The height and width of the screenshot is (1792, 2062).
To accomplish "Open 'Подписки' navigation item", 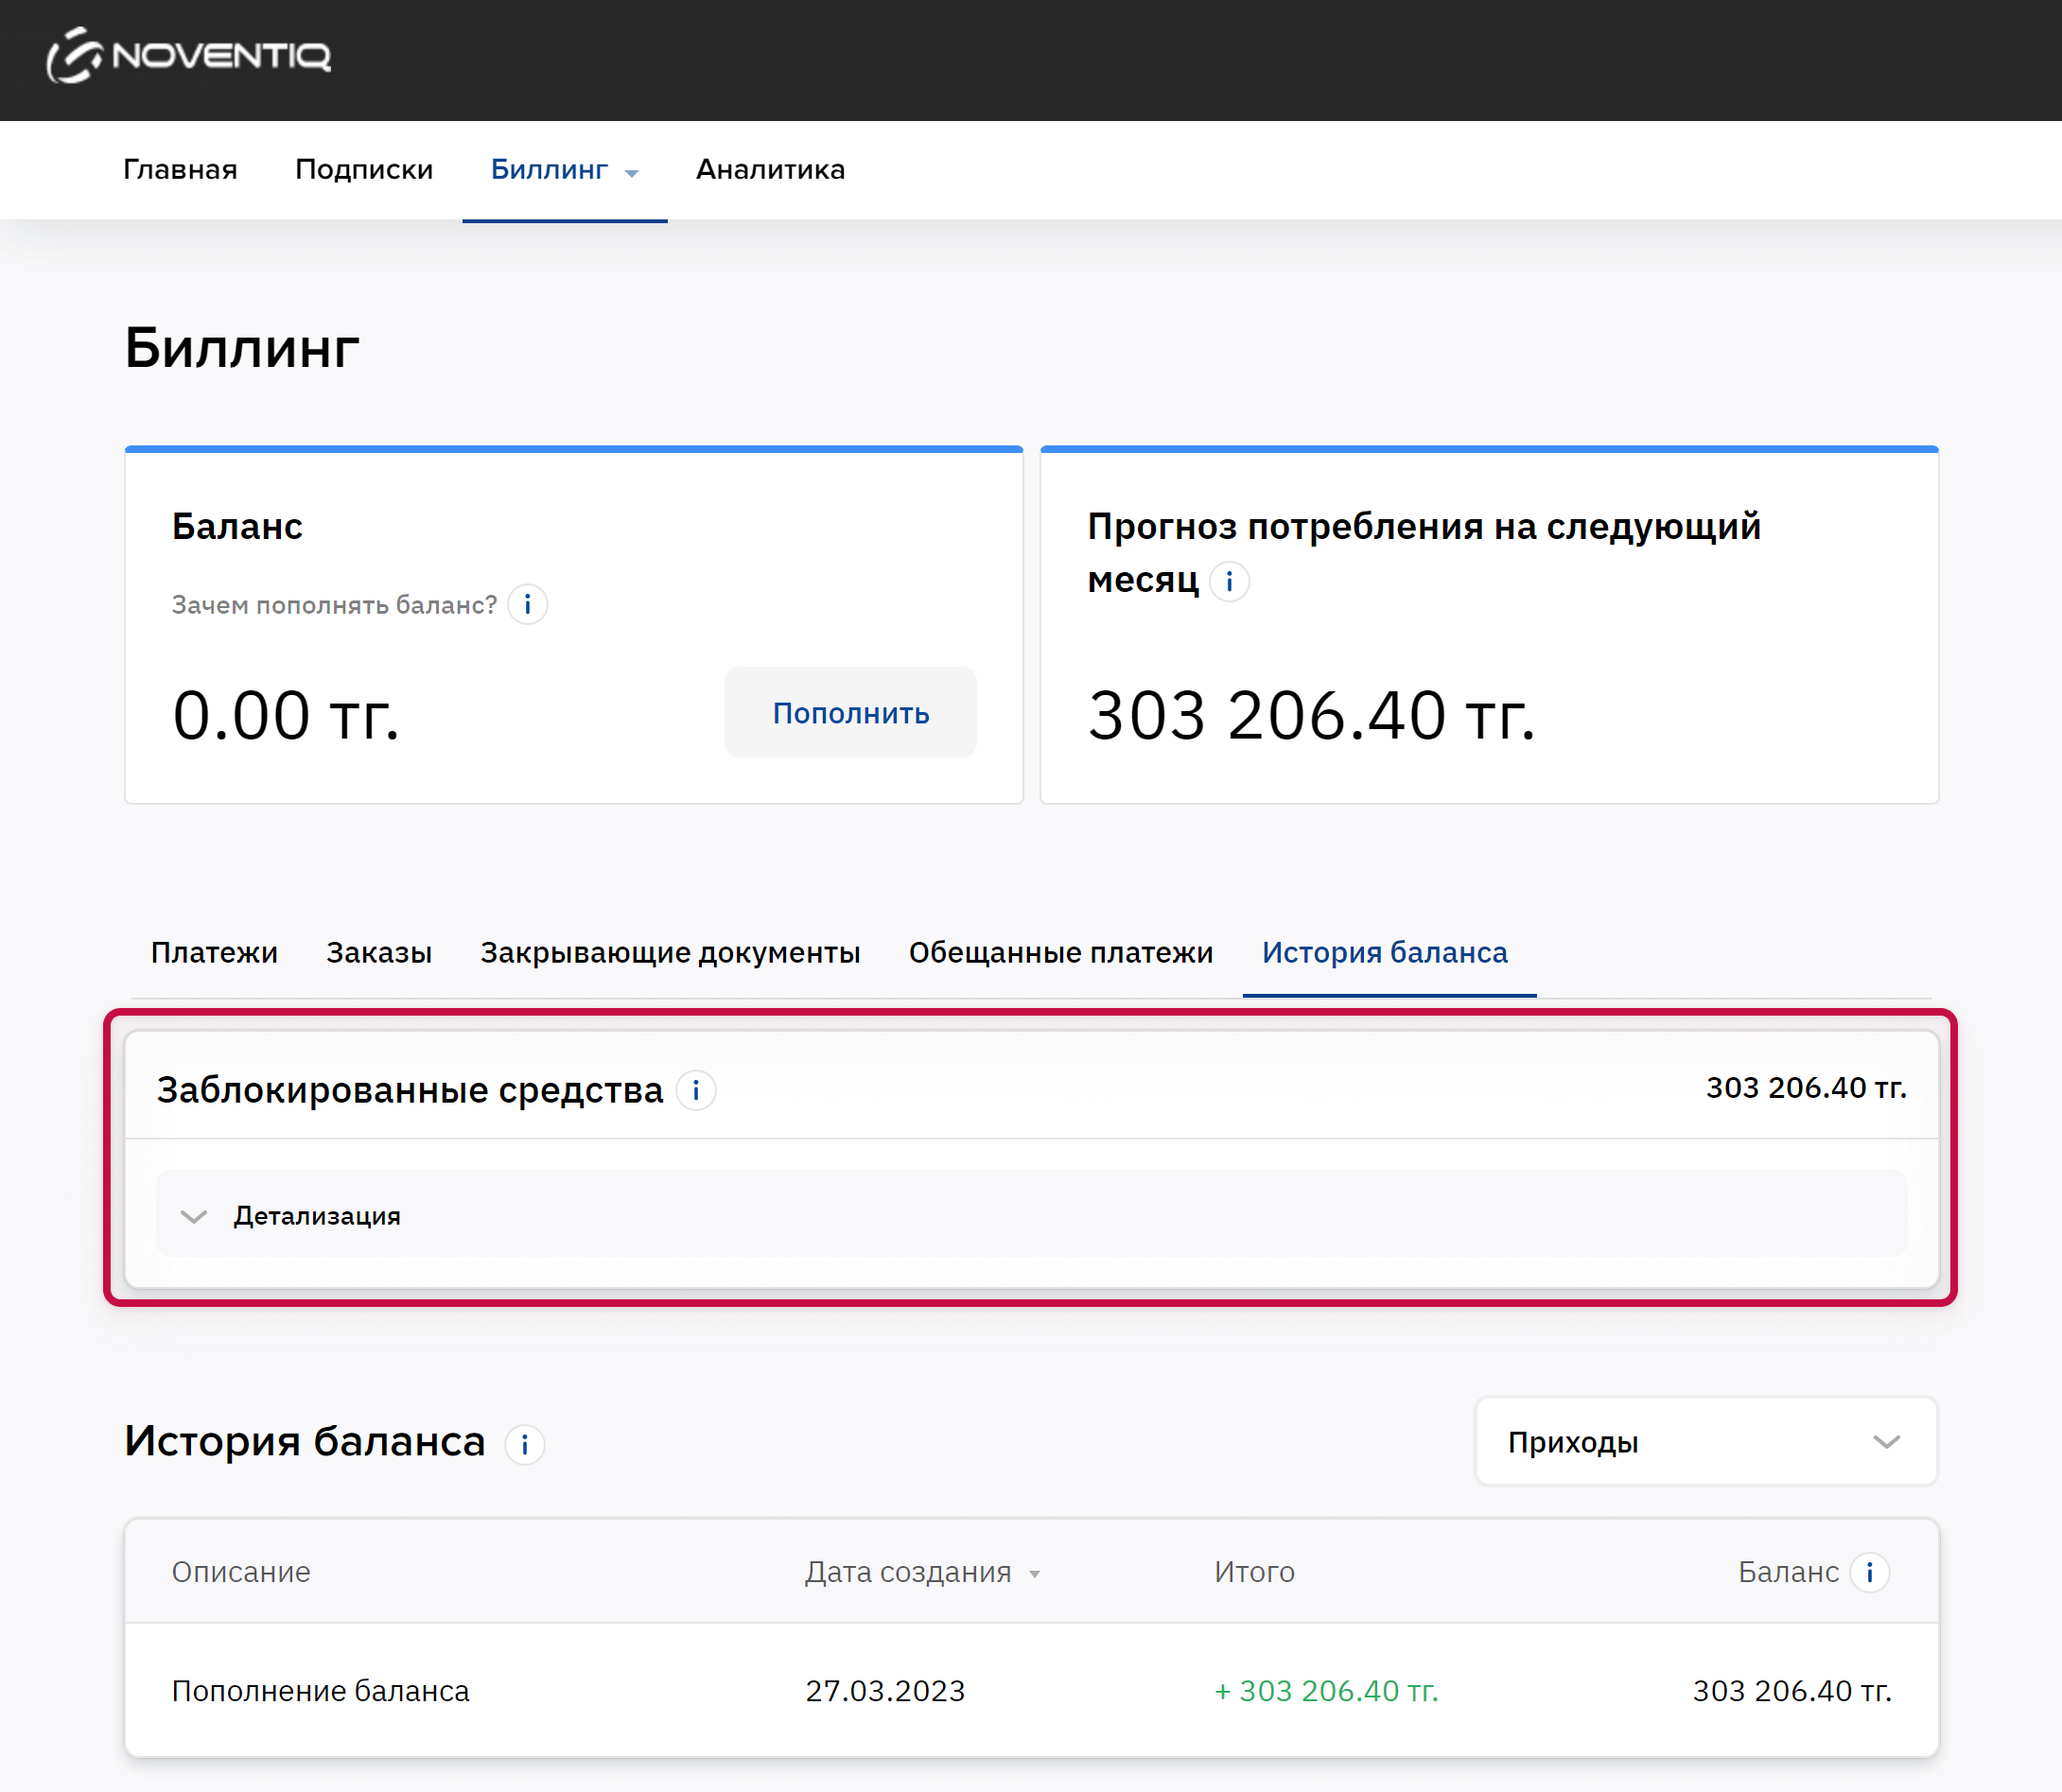I will pos(364,170).
